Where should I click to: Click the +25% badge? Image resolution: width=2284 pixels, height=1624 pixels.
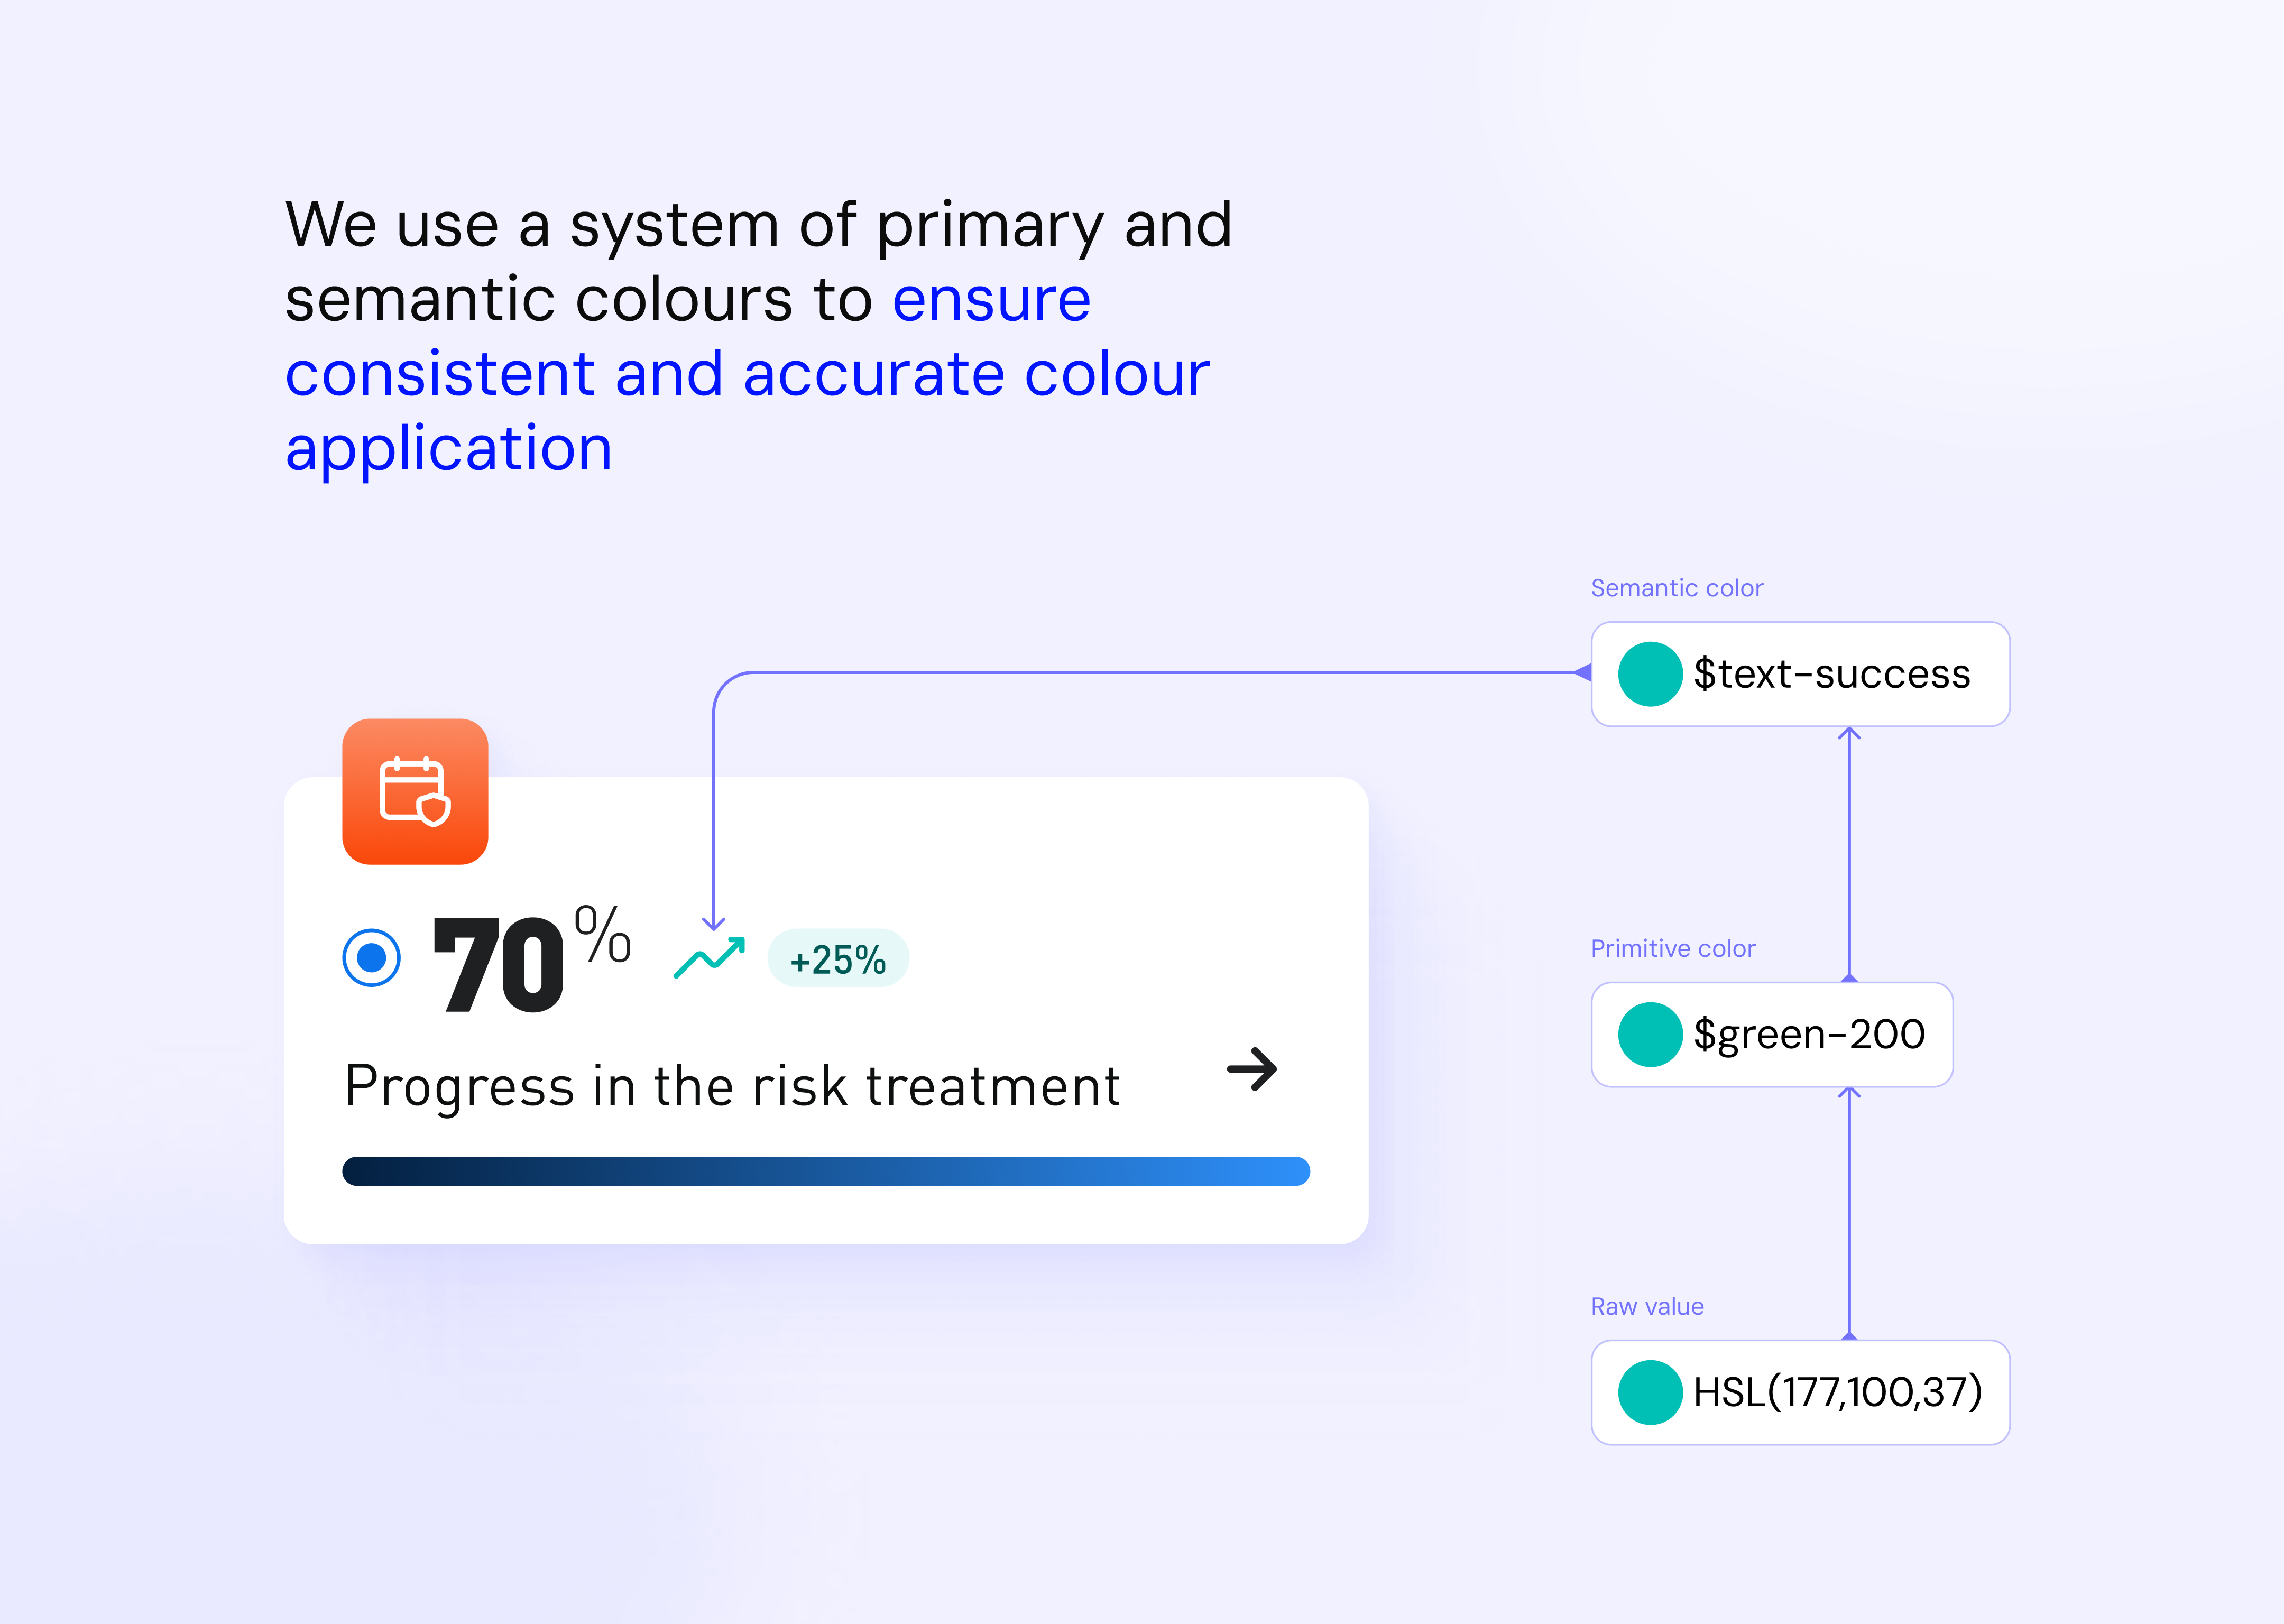tap(838, 958)
